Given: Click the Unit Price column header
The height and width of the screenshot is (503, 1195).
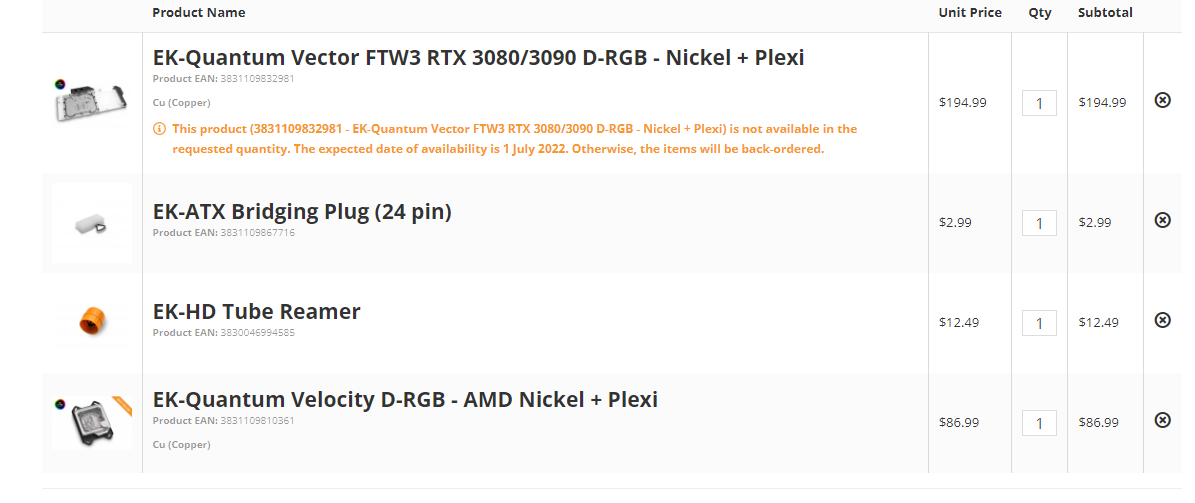Looking at the screenshot, I should [x=969, y=13].
